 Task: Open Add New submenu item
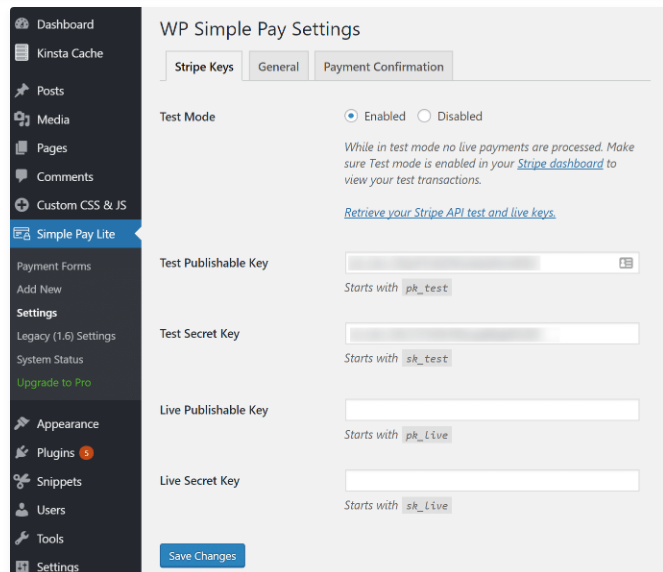pyautogui.click(x=39, y=289)
